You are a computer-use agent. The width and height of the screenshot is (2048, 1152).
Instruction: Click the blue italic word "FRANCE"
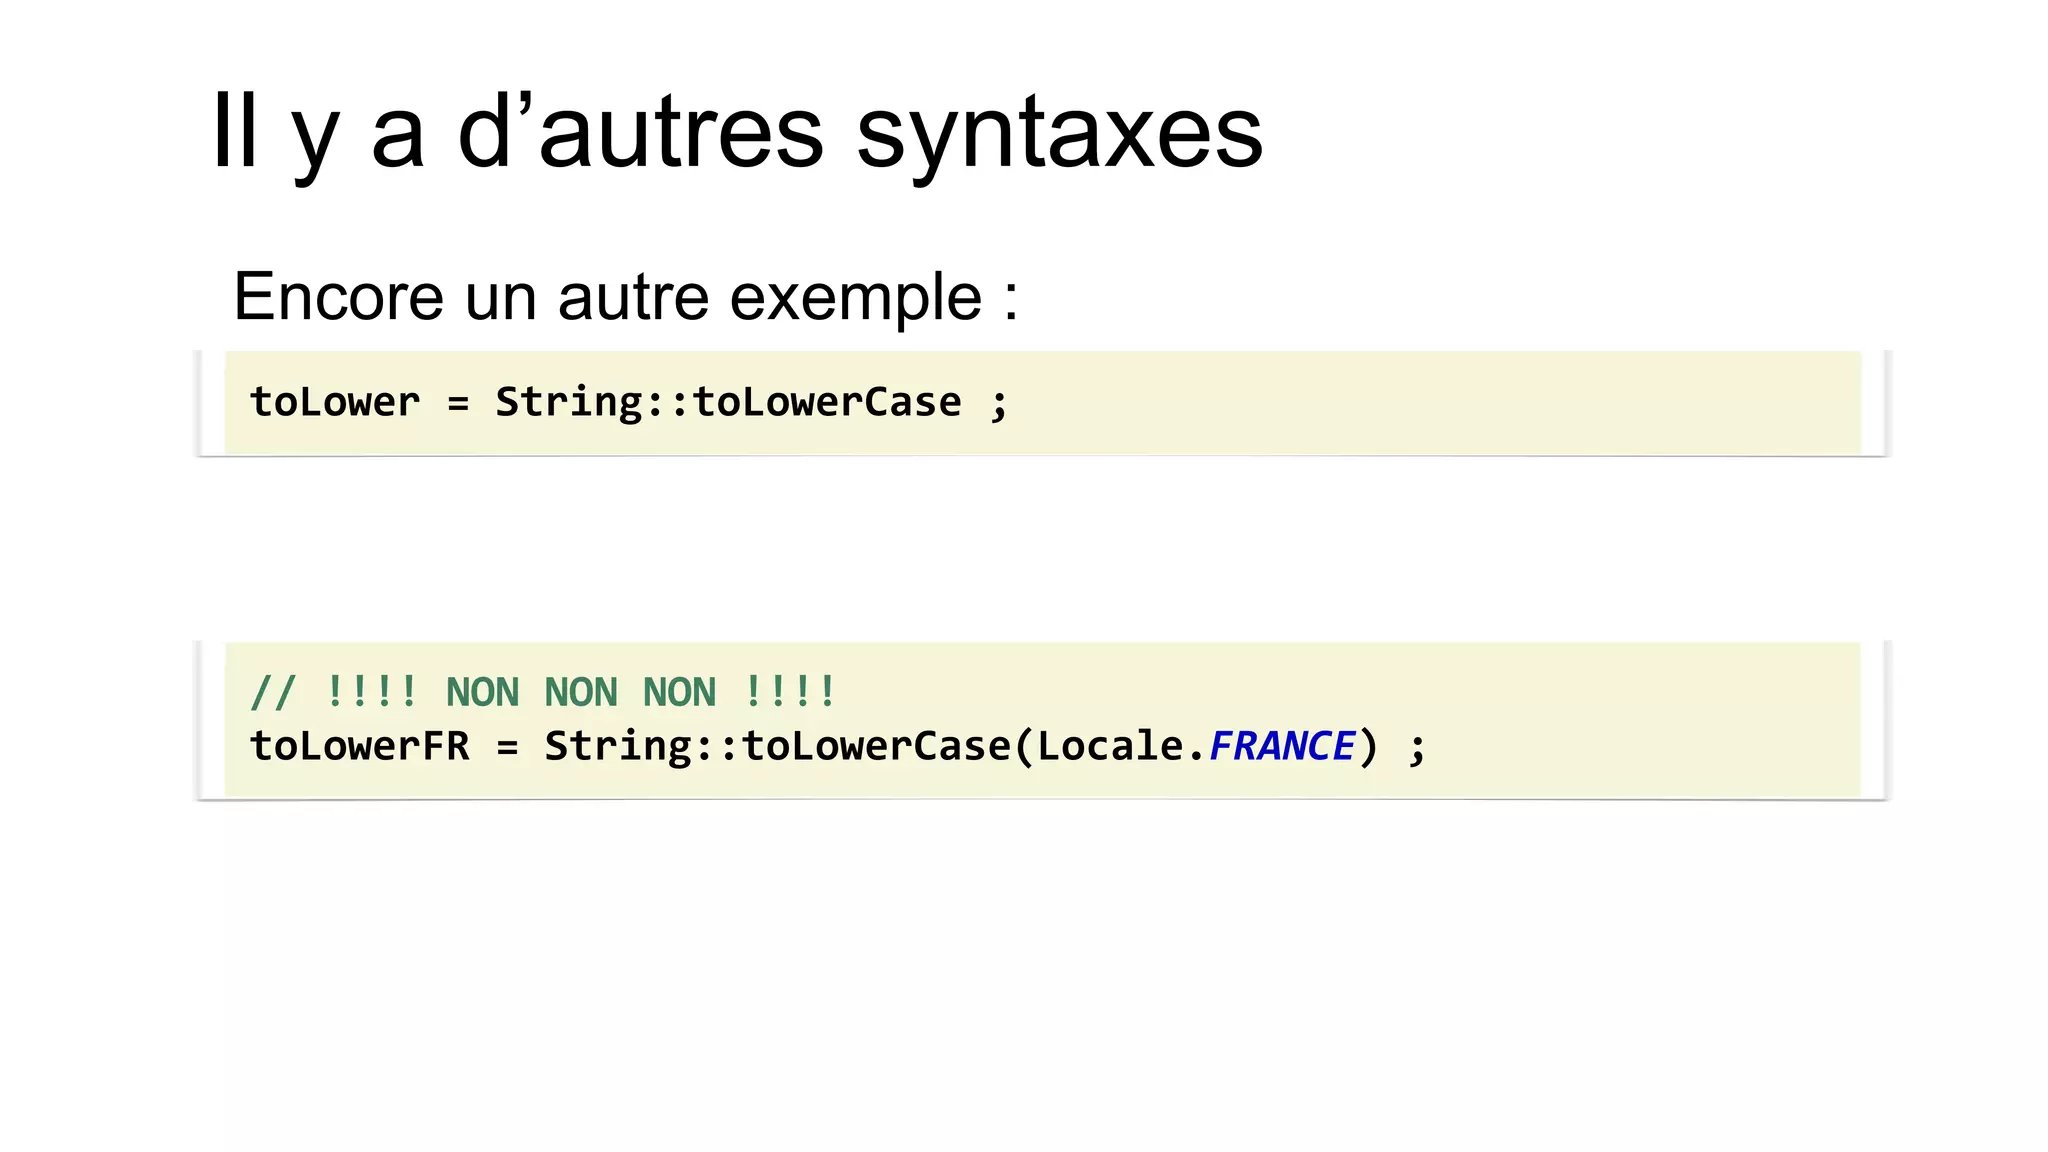point(1282,746)
